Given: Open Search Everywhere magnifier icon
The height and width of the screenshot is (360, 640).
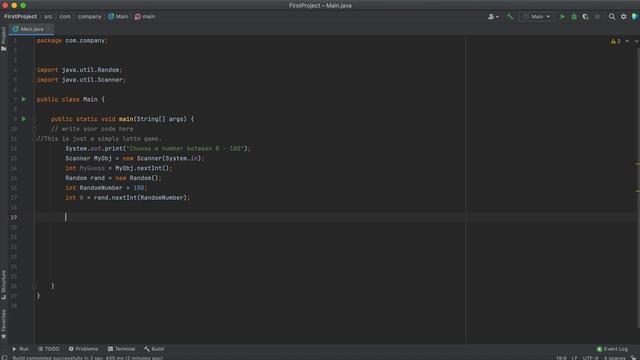Looking at the screenshot, I should click(612, 17).
